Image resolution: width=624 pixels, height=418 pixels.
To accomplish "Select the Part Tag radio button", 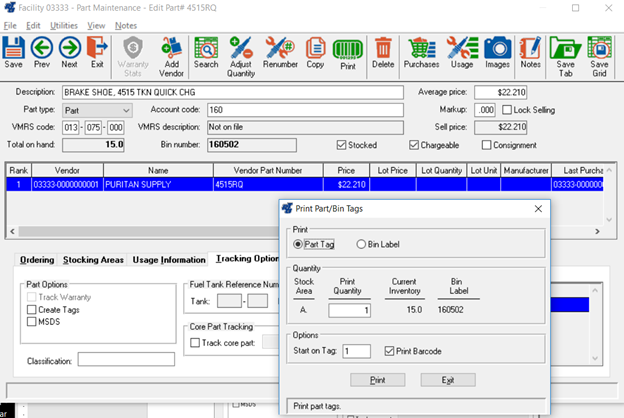I will (x=298, y=244).
